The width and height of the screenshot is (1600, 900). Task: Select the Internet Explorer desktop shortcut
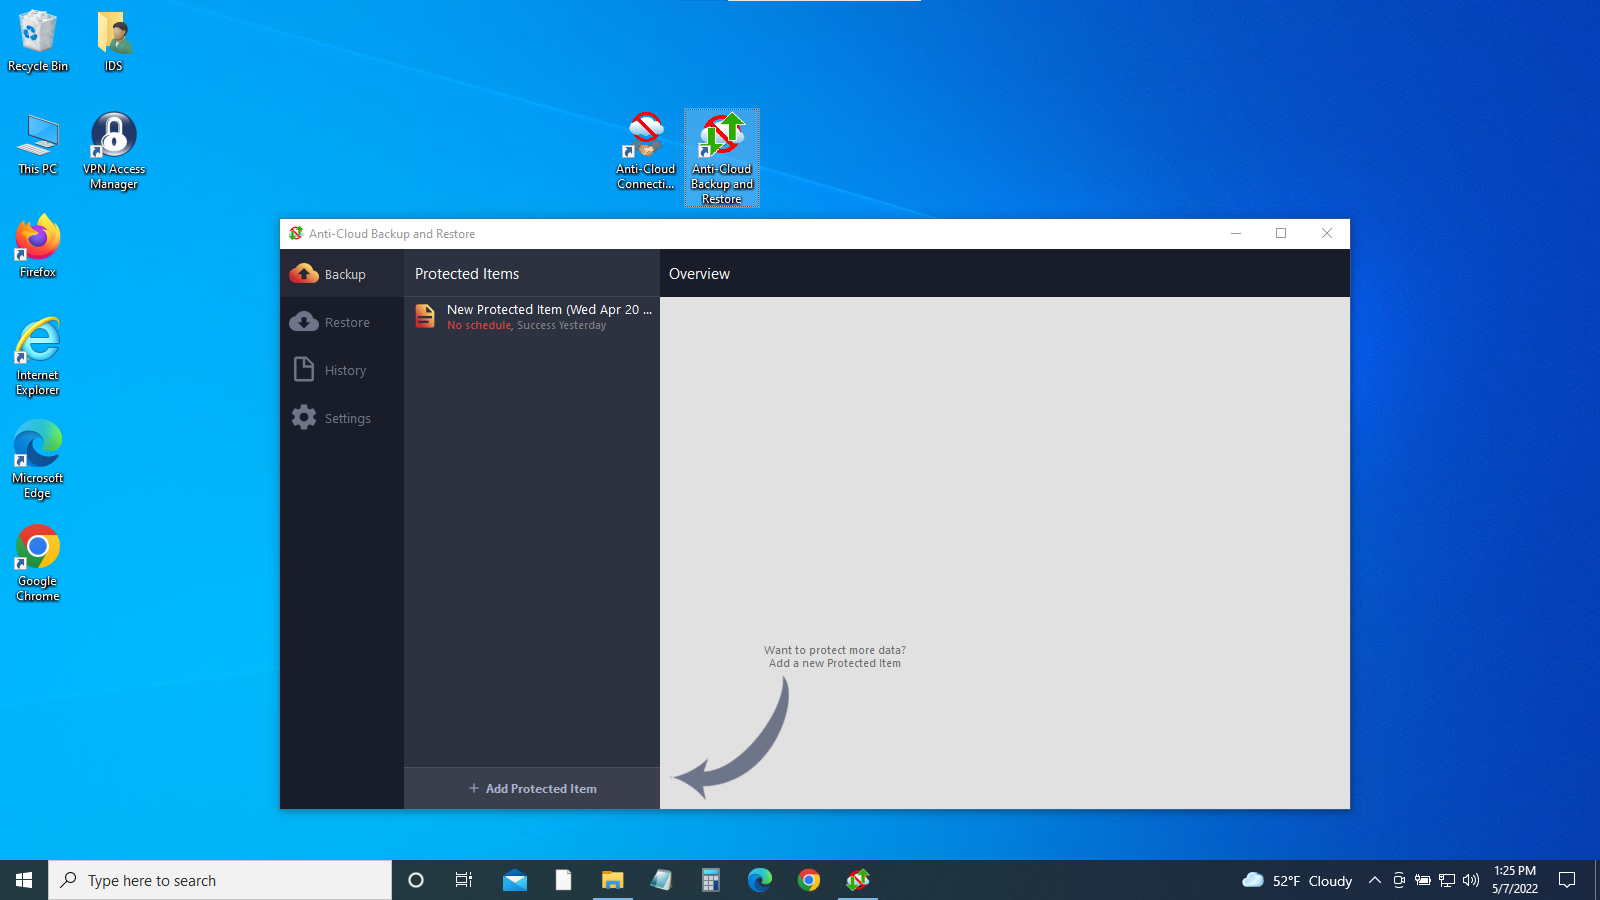(x=38, y=357)
